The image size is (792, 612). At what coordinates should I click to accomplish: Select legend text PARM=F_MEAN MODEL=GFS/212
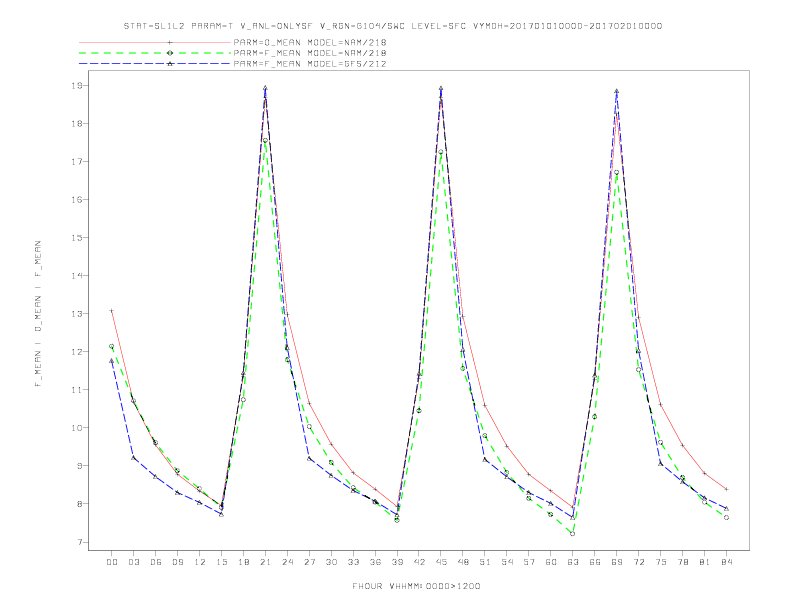coord(310,64)
